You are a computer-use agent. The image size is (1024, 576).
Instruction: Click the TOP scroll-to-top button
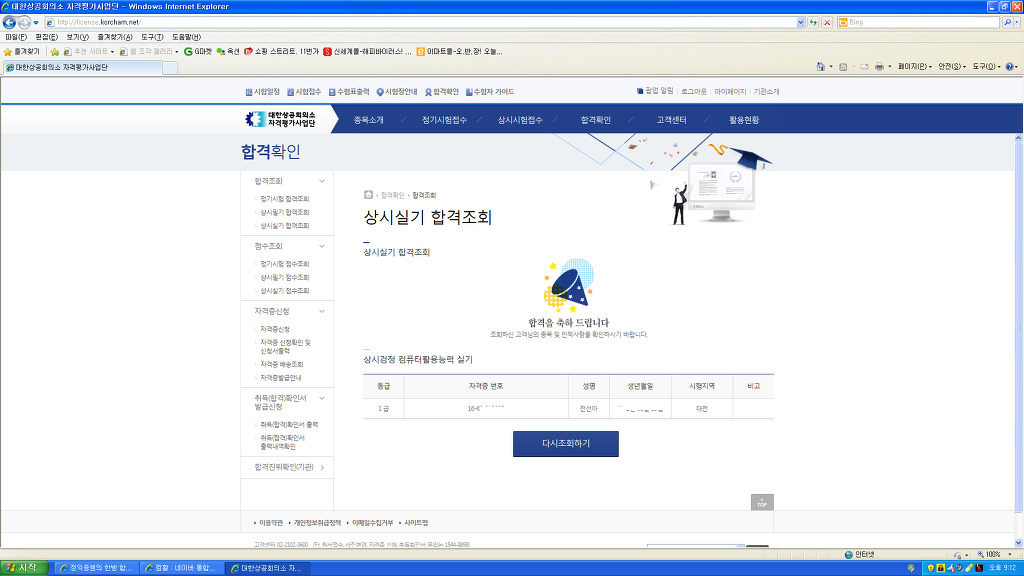[762, 502]
